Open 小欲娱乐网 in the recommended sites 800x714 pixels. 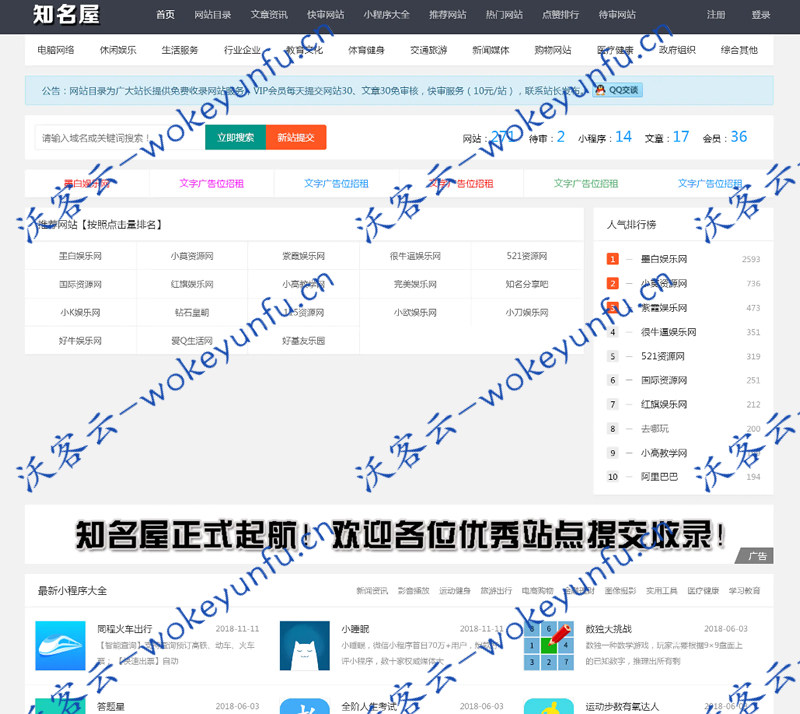click(x=415, y=312)
